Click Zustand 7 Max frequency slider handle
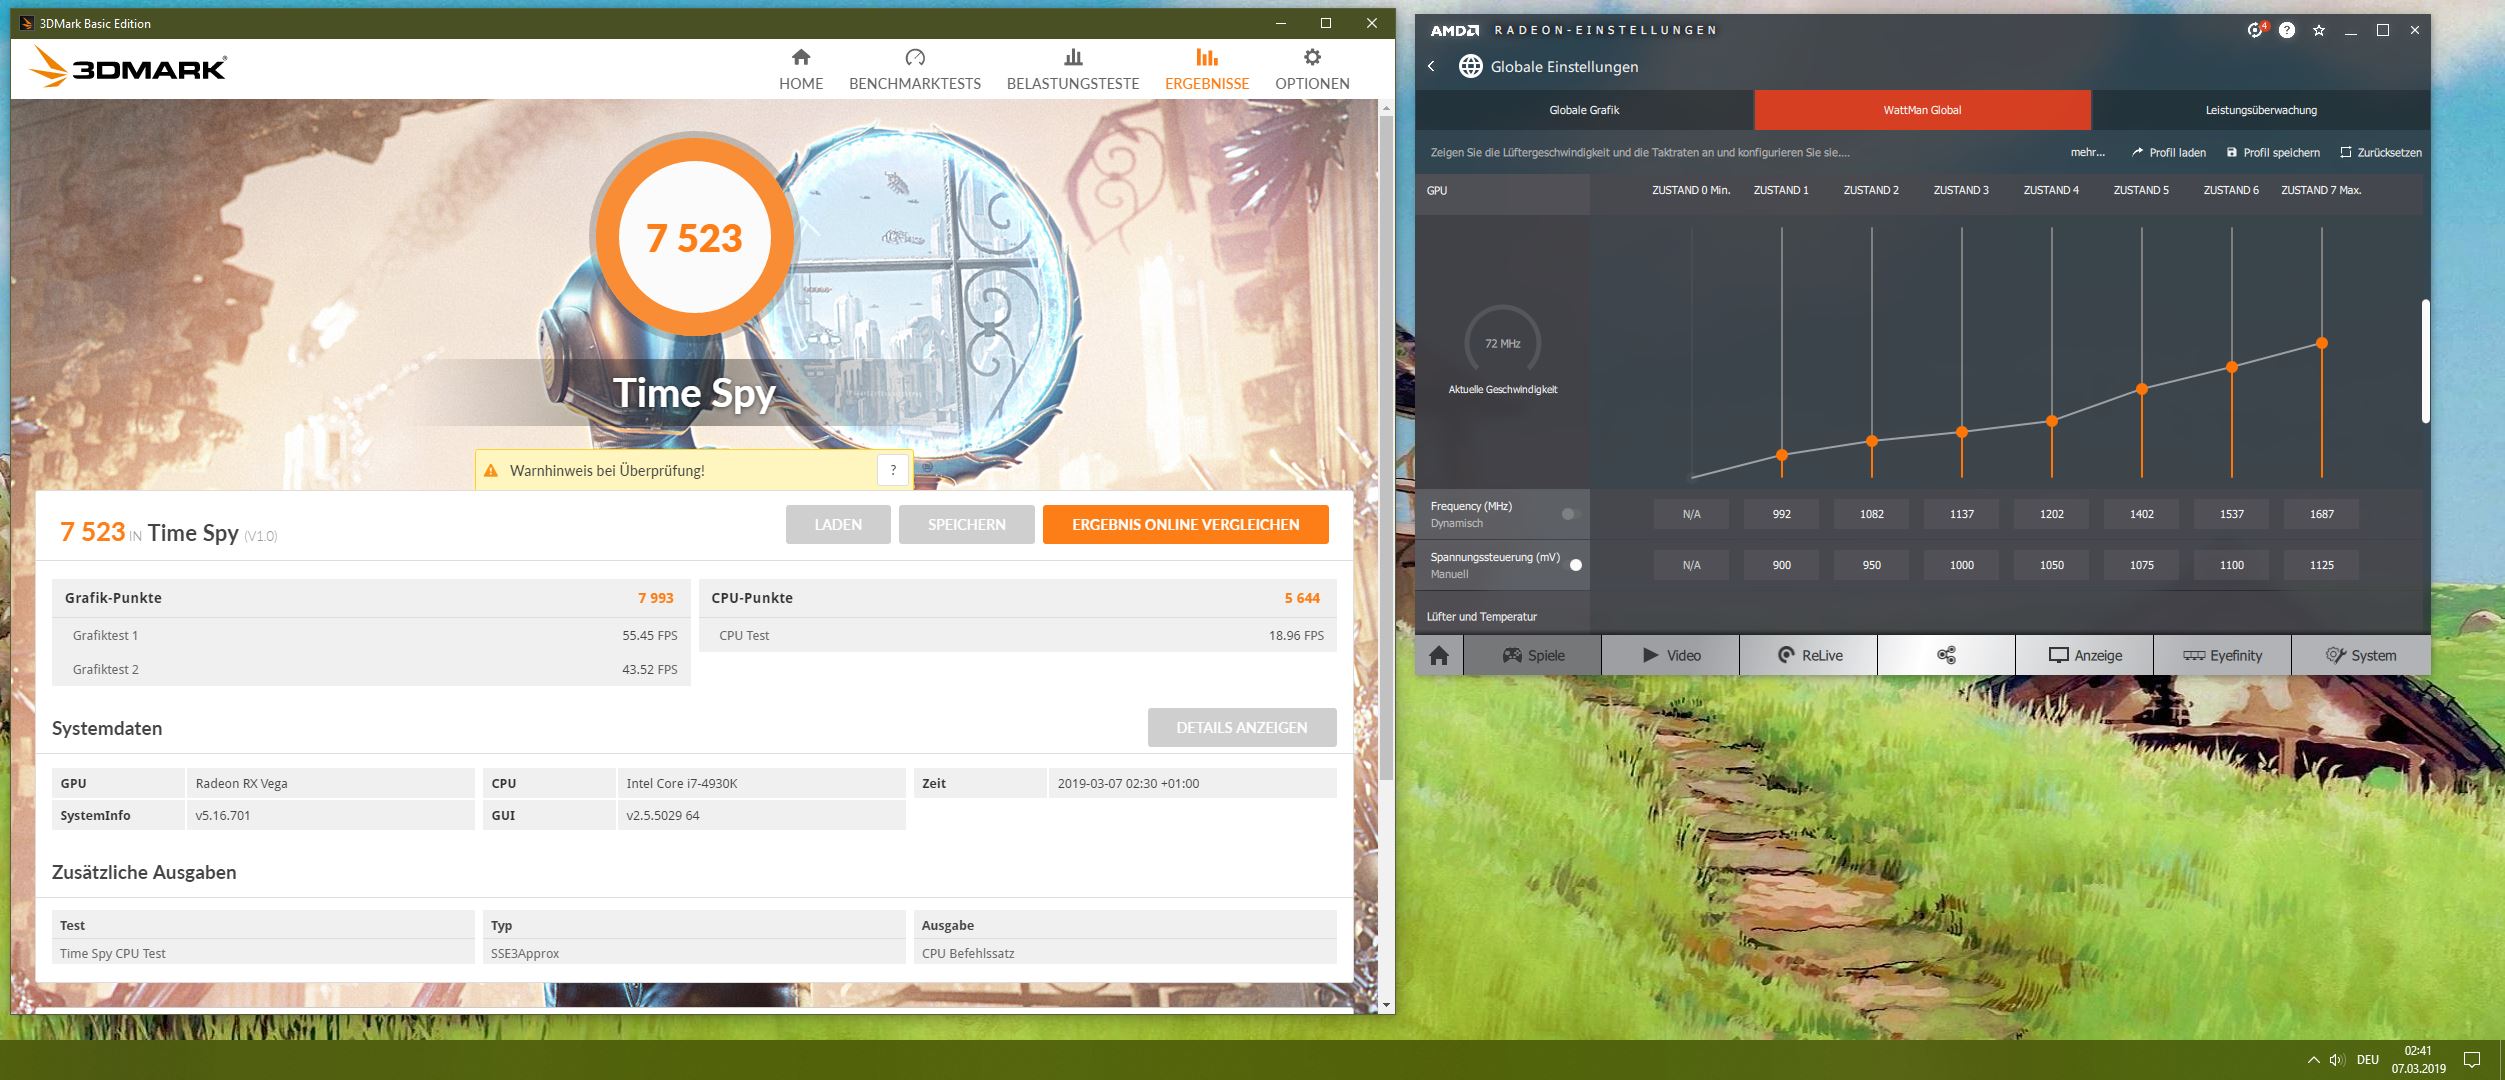 [x=2321, y=343]
